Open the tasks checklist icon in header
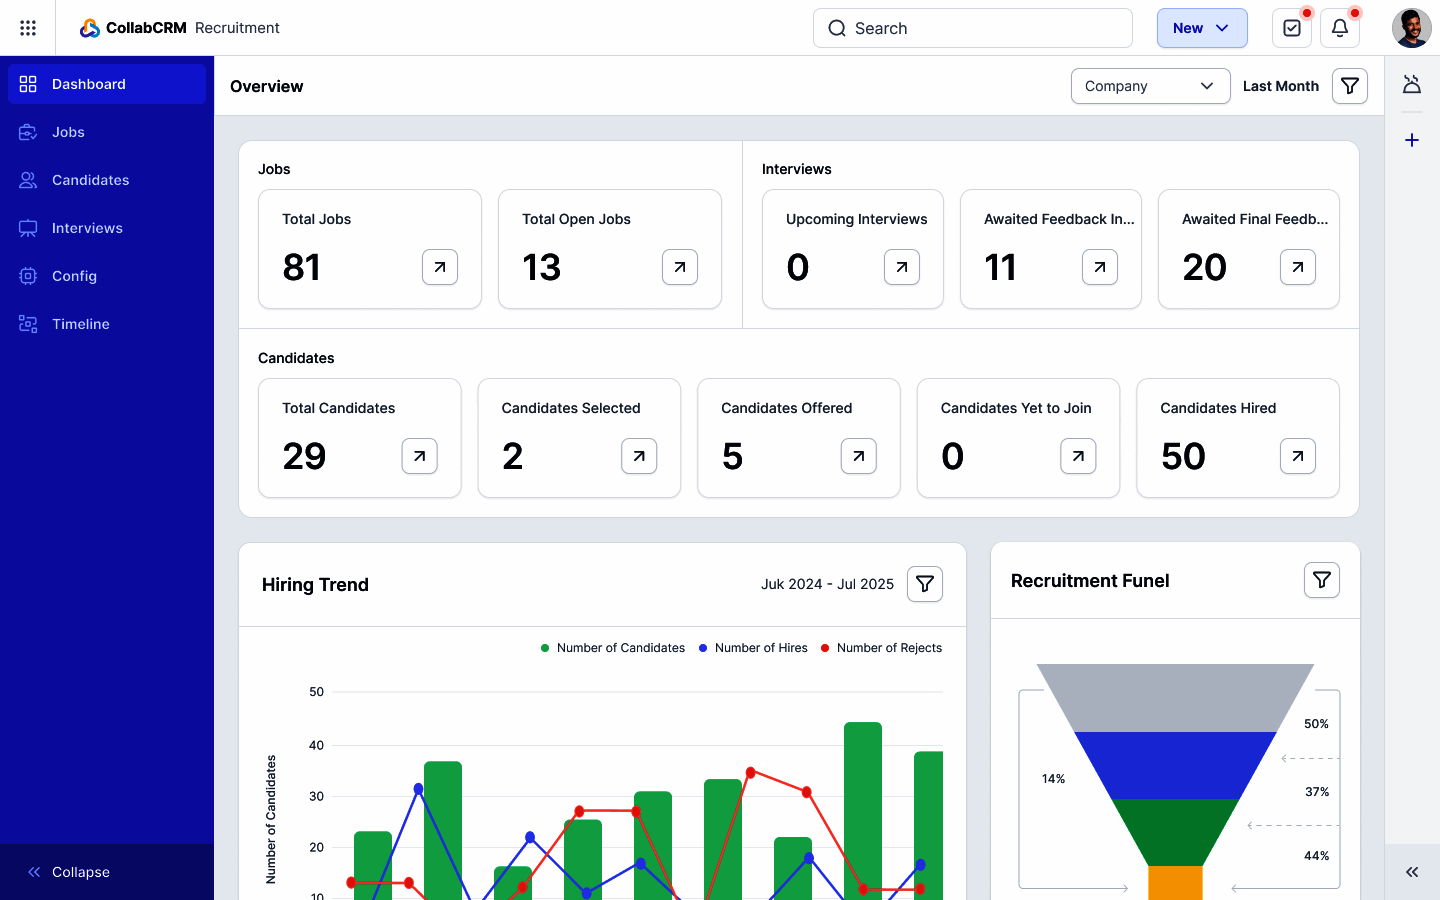This screenshot has width=1440, height=900. coord(1291,28)
